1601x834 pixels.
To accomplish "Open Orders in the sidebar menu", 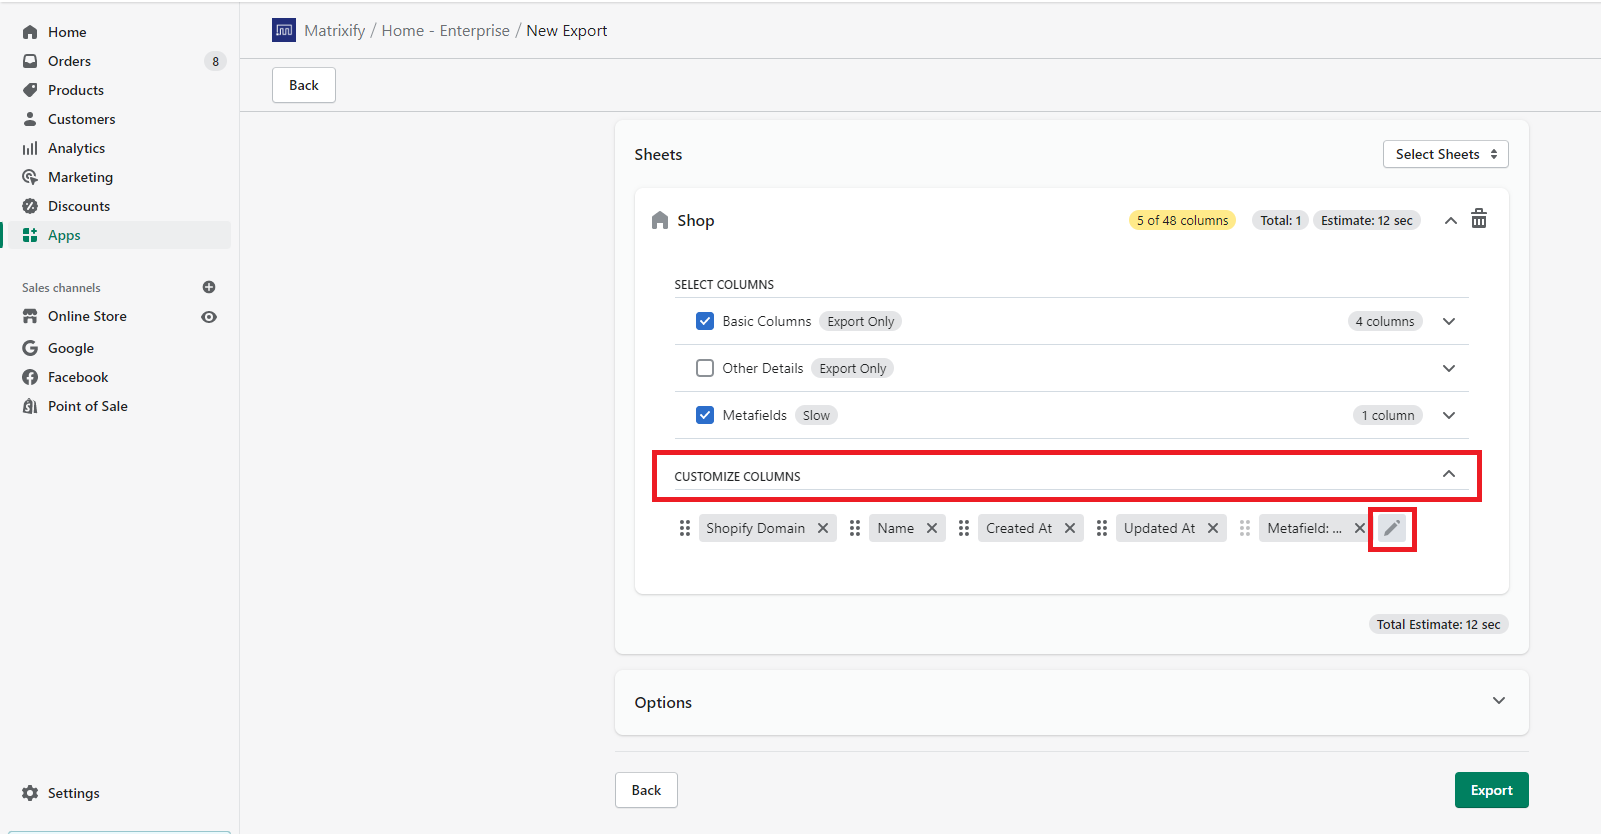I will (x=69, y=61).
